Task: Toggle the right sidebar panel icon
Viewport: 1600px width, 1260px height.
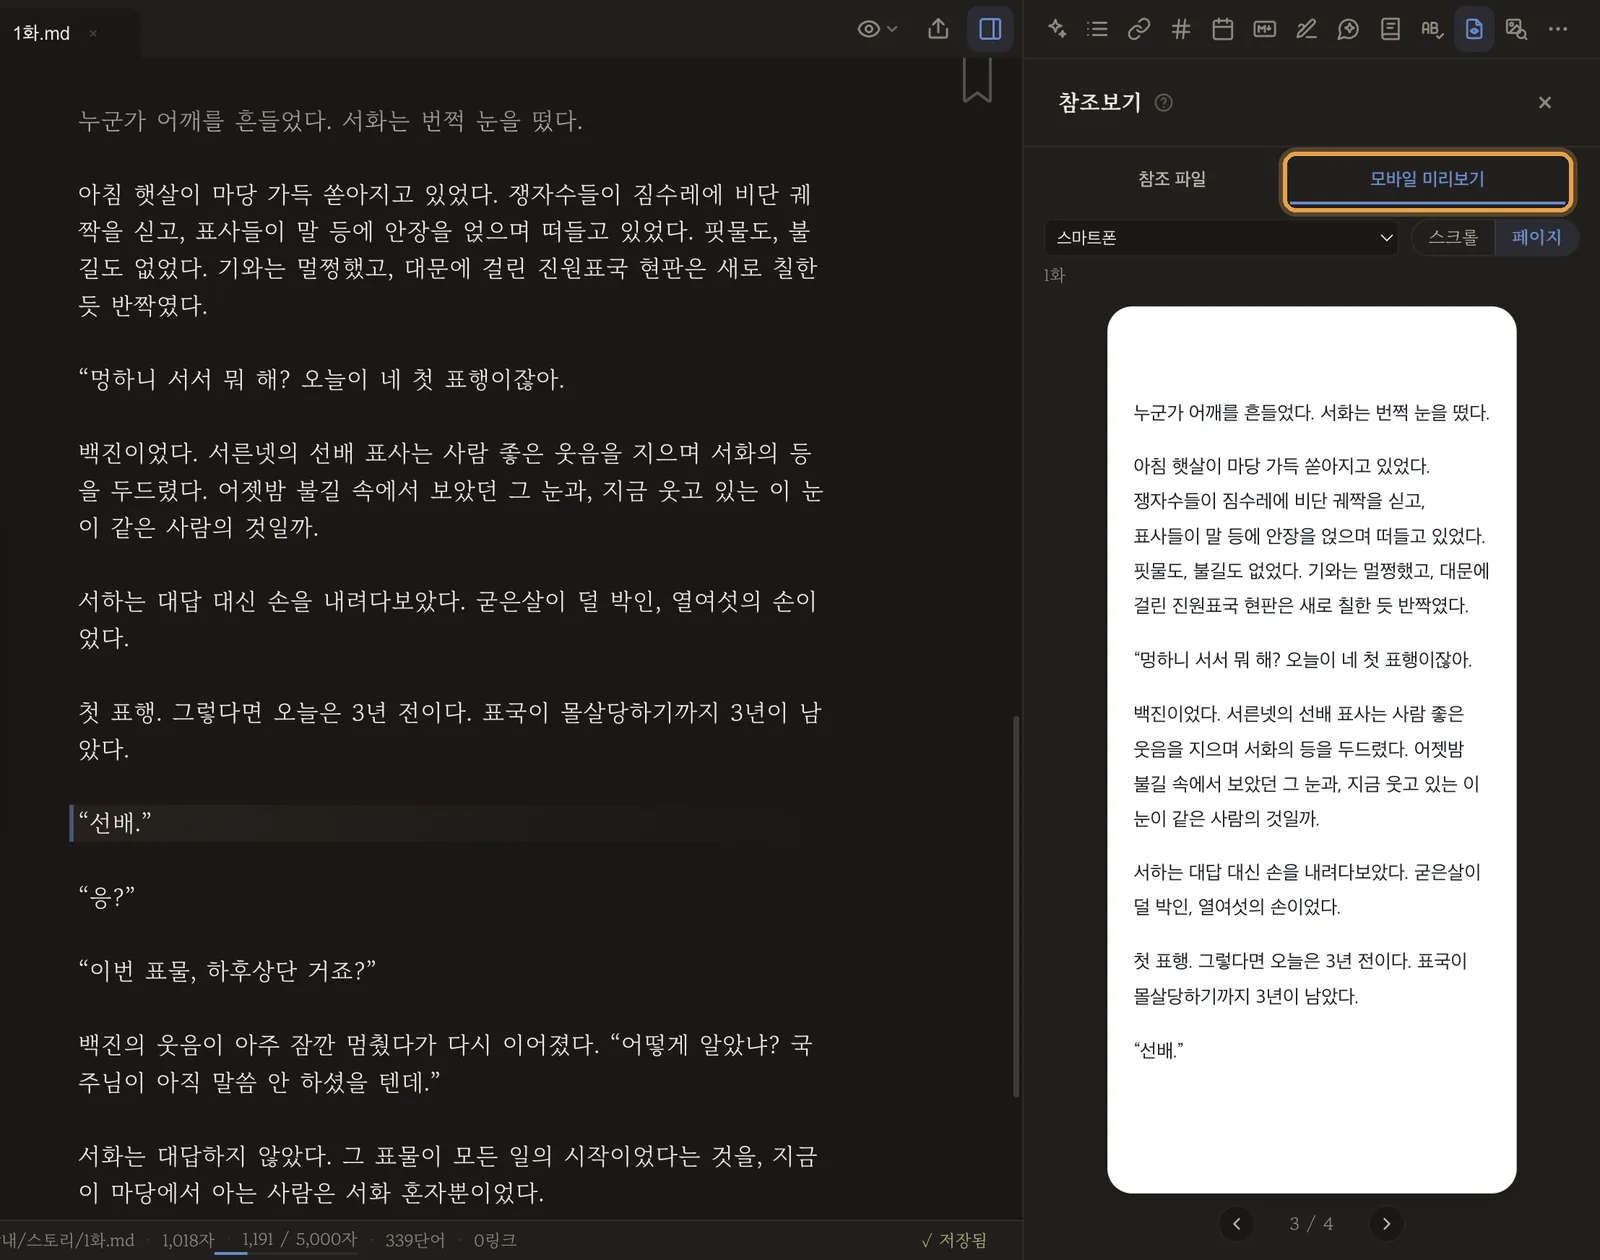Action: (x=990, y=29)
